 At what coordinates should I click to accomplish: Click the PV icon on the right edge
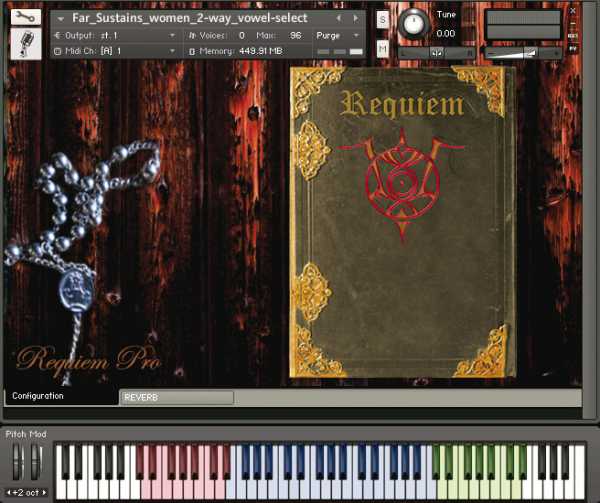pos(573,49)
